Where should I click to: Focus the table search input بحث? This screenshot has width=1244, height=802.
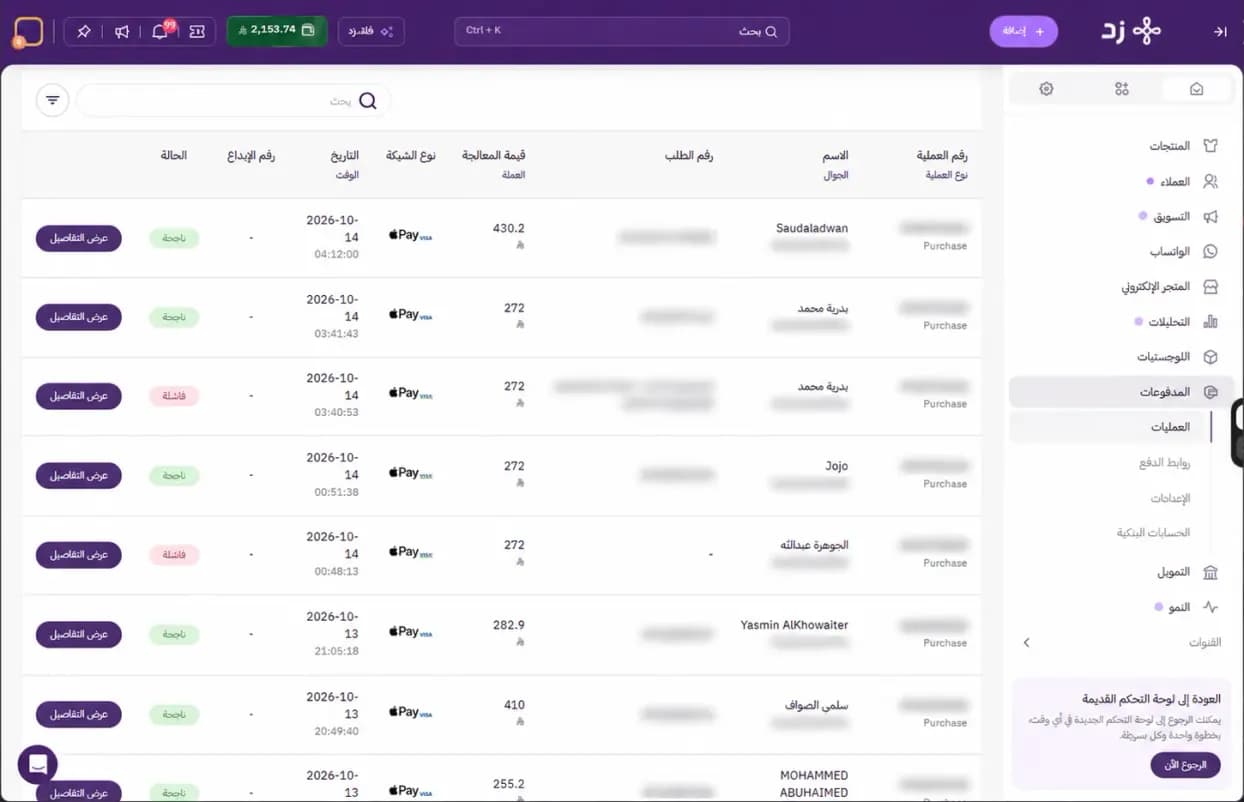click(233, 101)
